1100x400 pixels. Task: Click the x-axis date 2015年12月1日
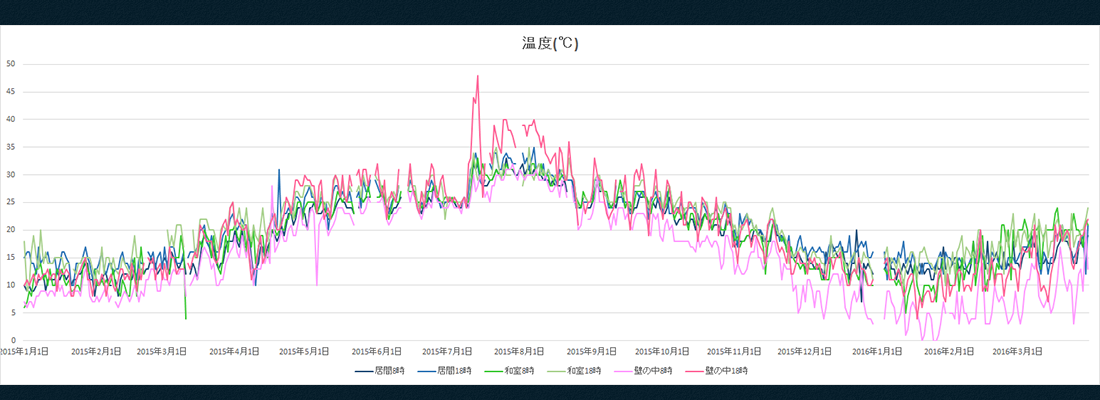(803, 350)
